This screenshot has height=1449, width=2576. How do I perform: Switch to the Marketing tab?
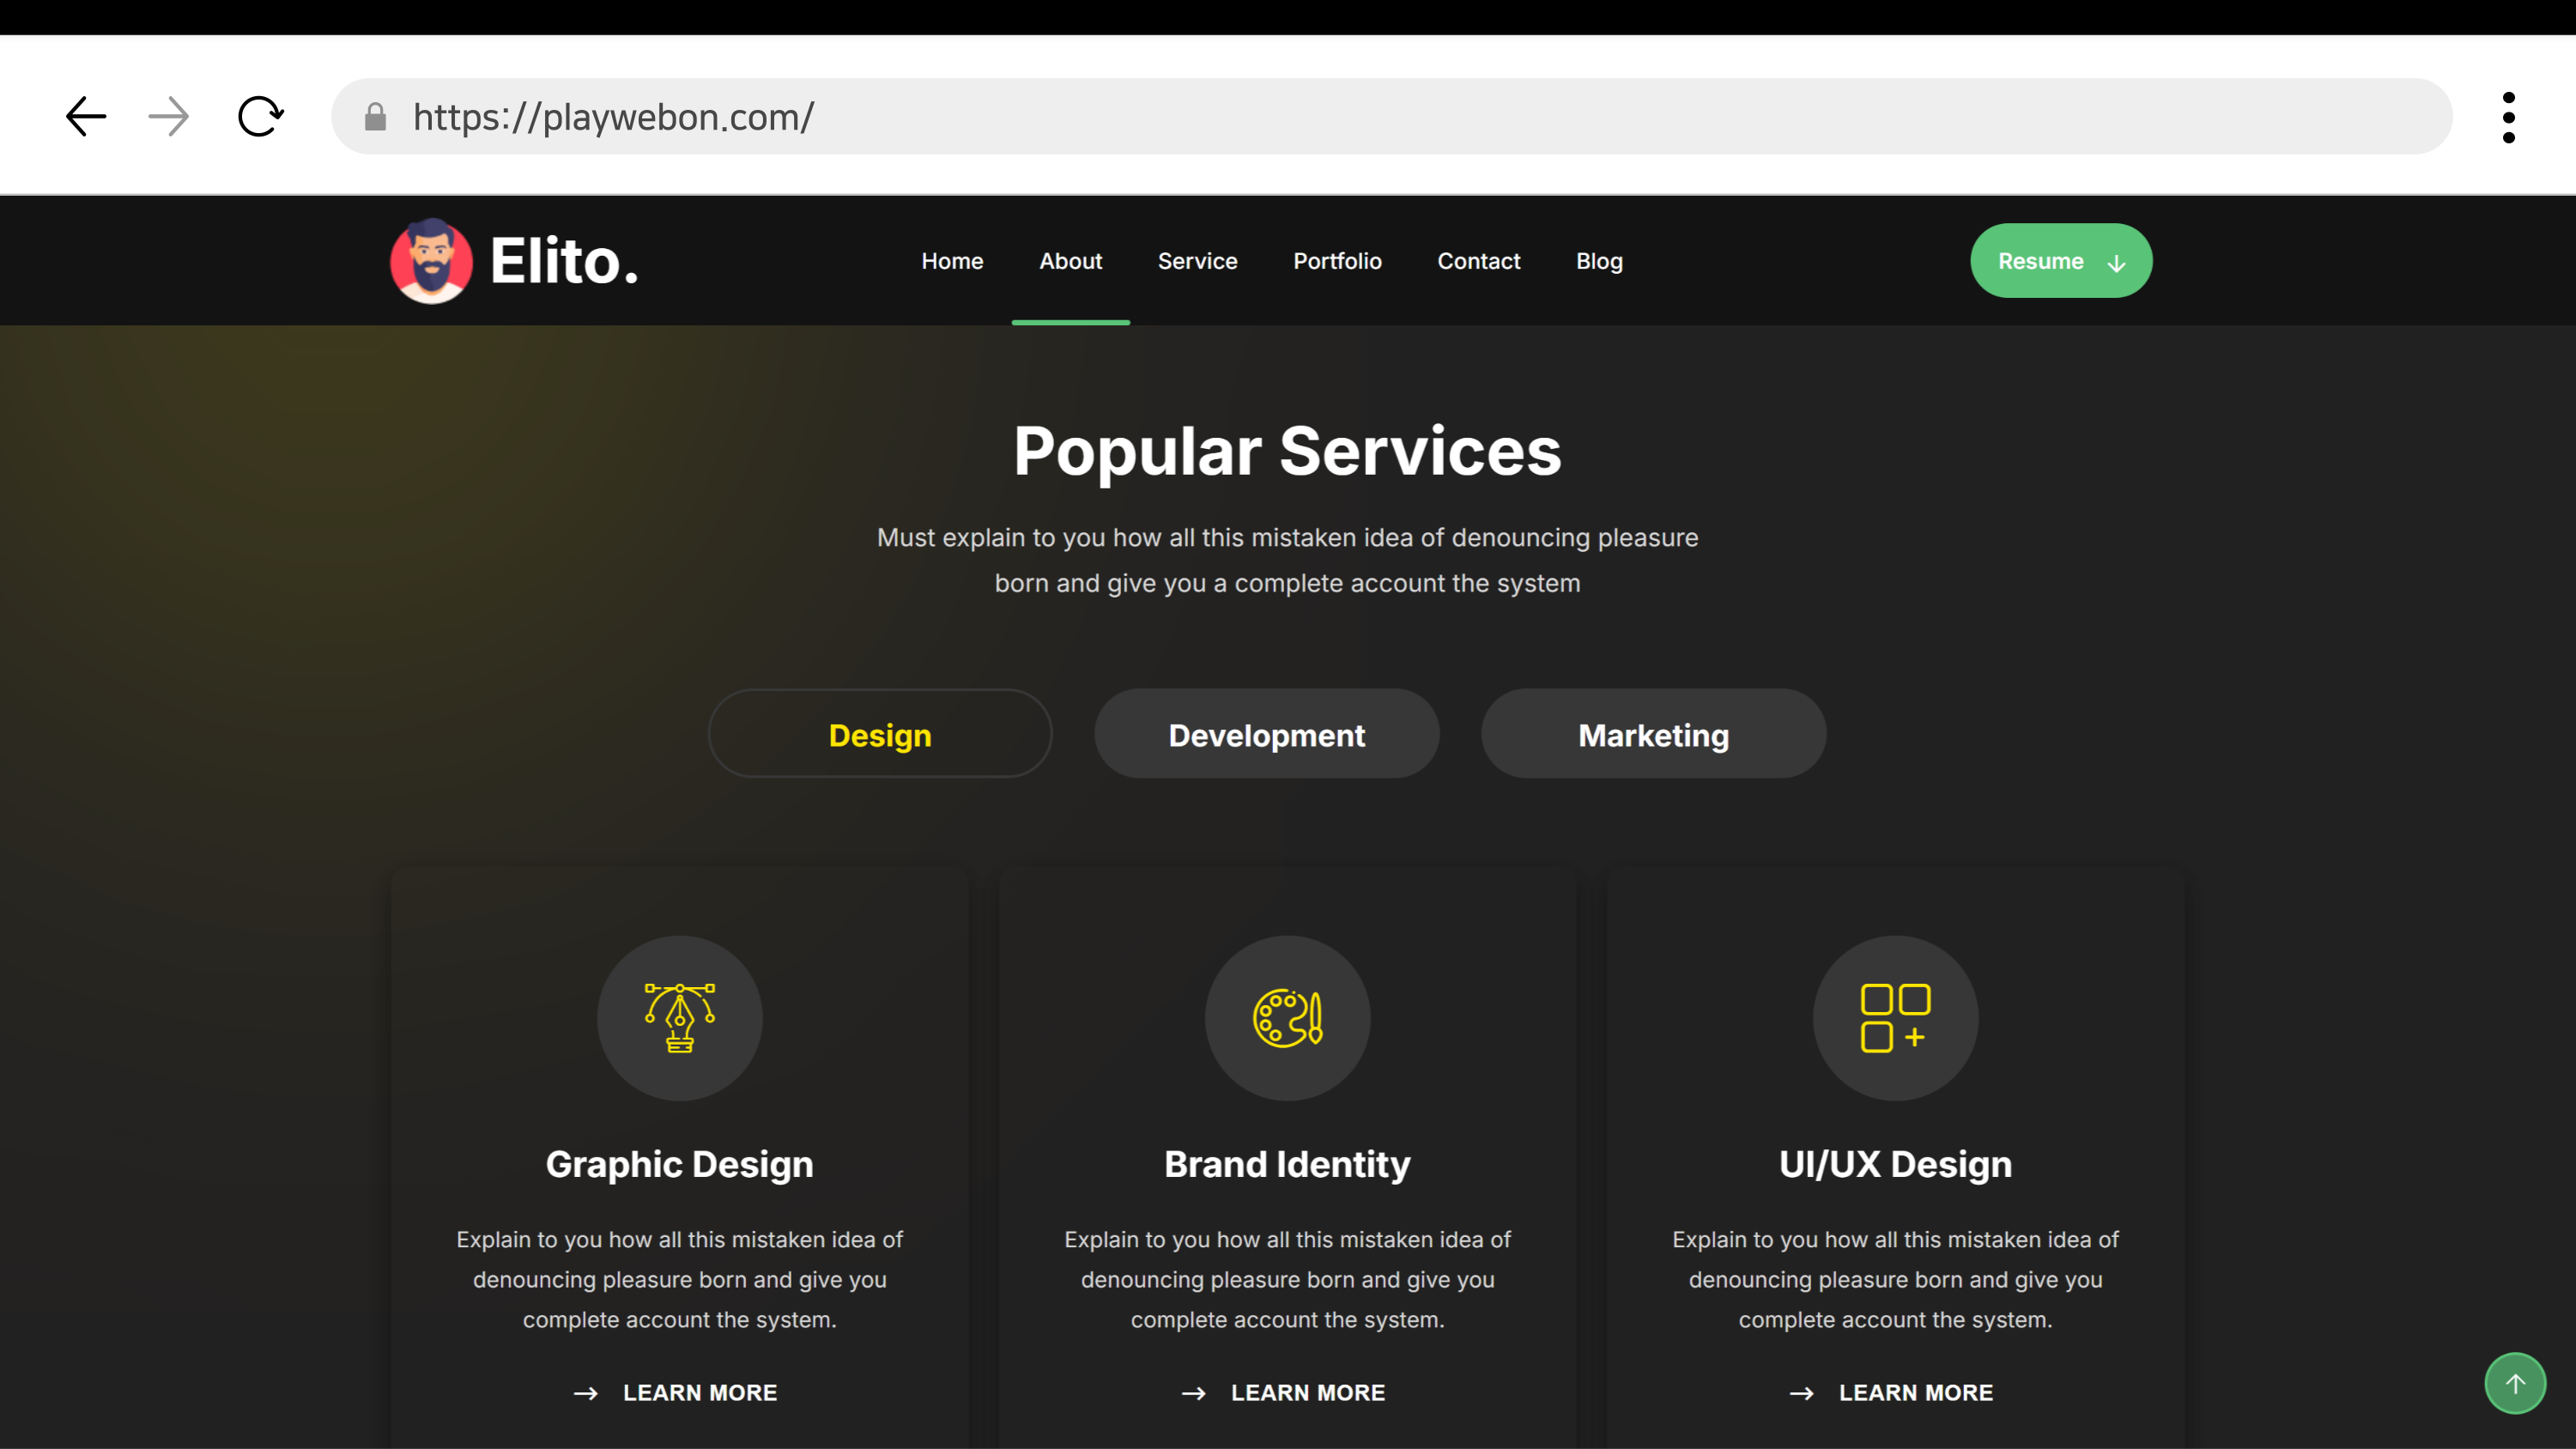[x=1653, y=734]
